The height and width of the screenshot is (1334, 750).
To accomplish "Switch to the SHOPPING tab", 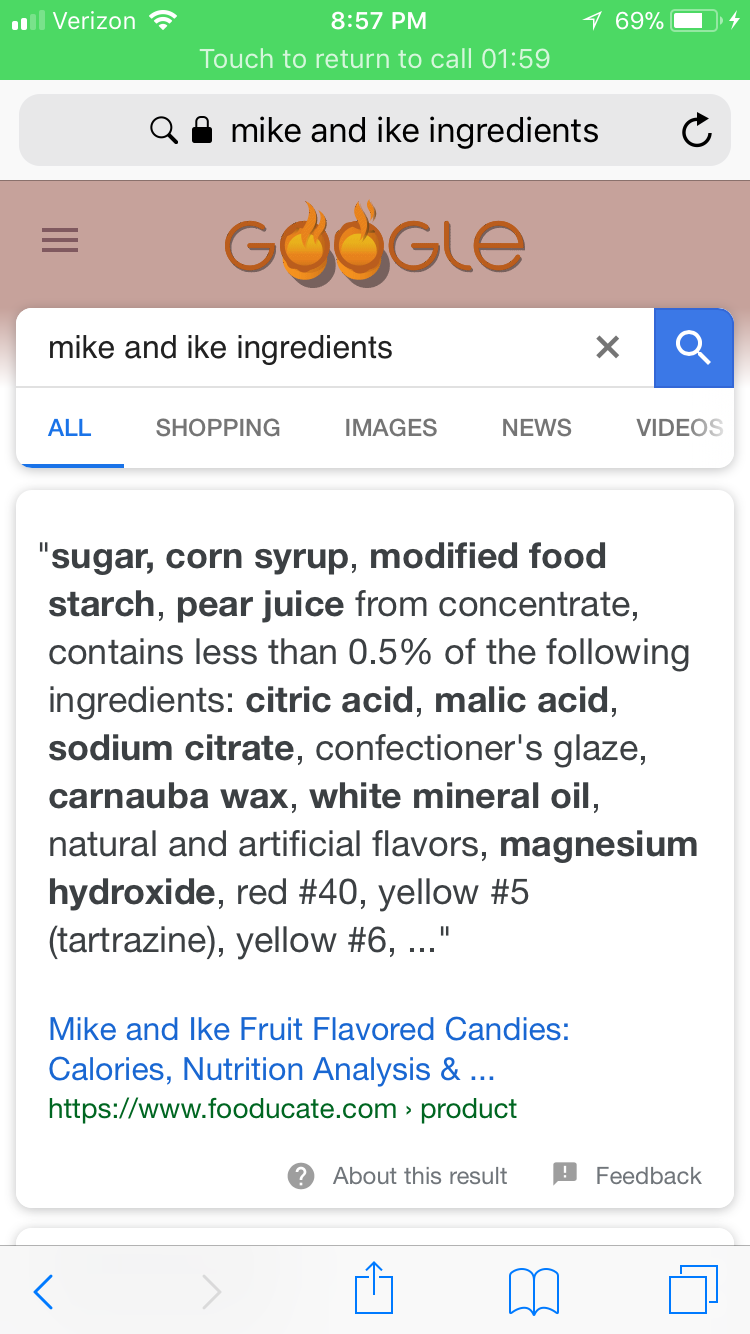I will (218, 428).
